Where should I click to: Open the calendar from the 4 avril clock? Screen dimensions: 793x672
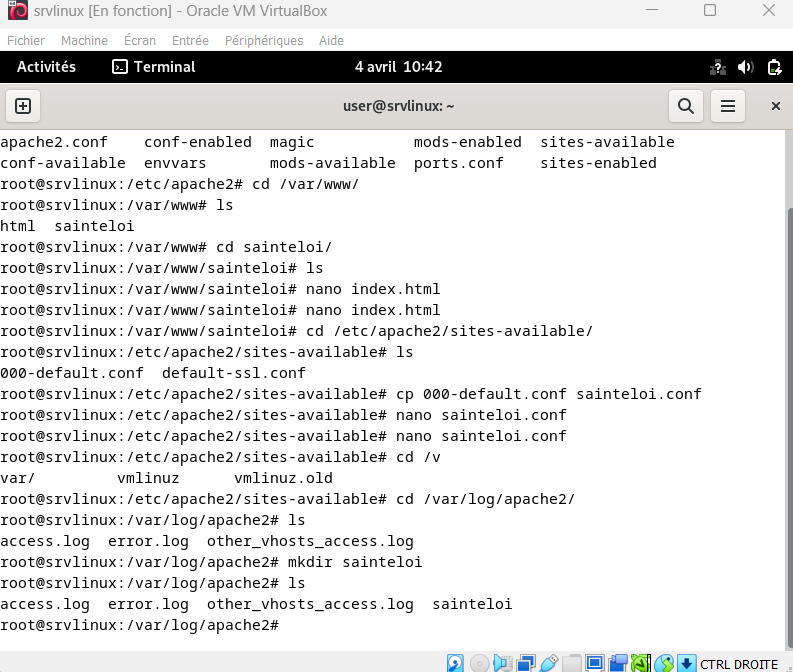tap(398, 67)
